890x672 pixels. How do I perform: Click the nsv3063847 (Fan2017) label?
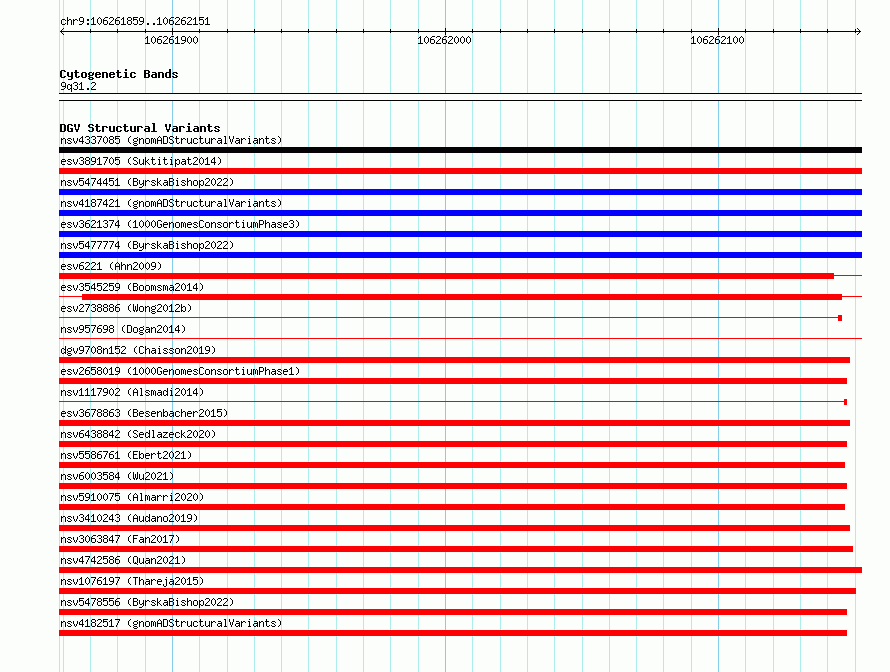pos(120,539)
